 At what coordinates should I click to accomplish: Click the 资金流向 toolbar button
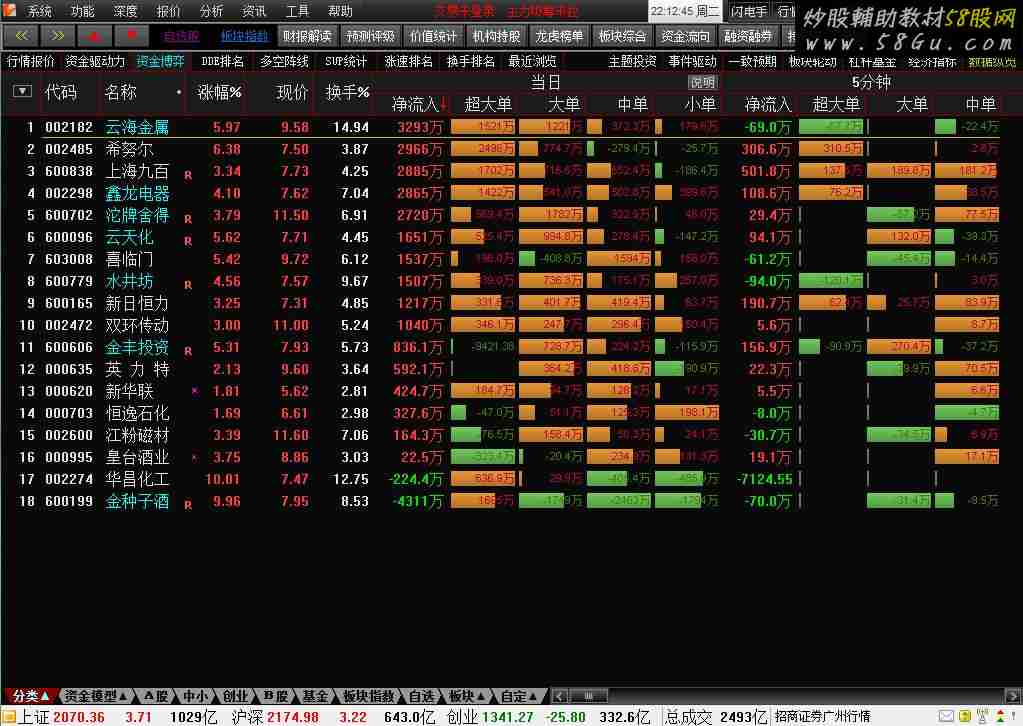685,37
